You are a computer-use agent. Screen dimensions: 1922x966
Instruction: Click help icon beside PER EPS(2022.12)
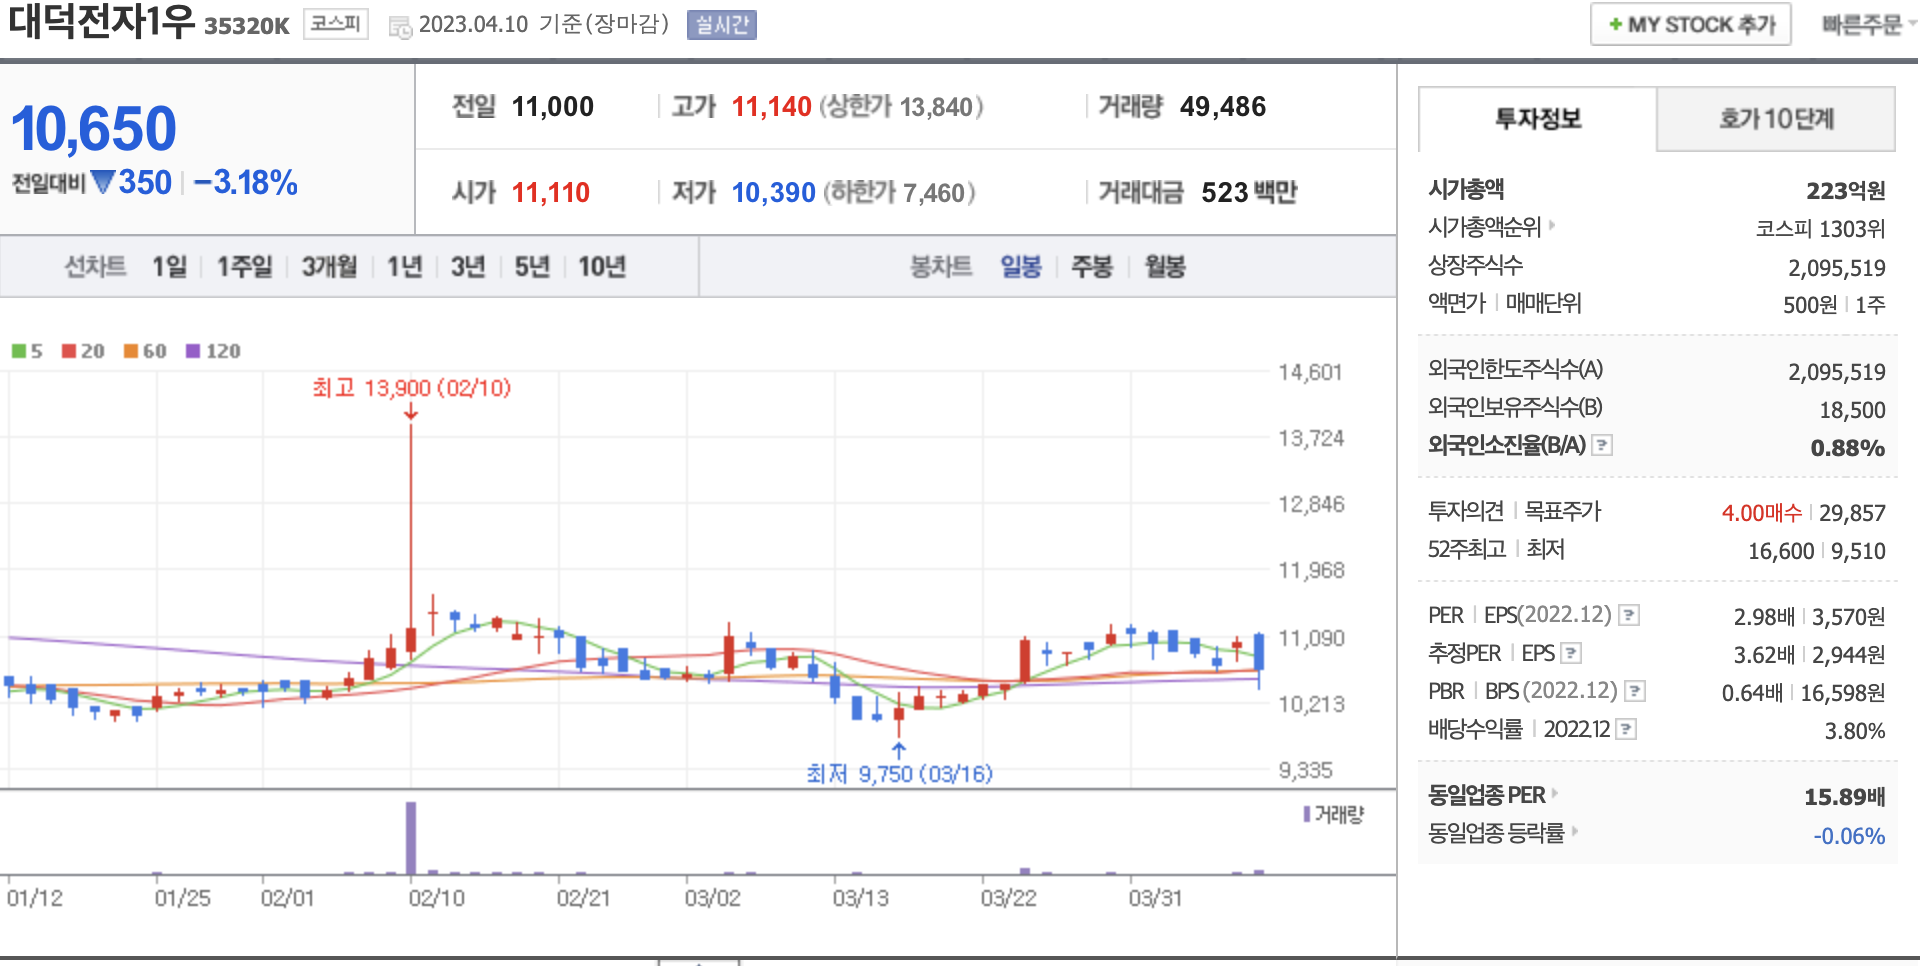pyautogui.click(x=1629, y=615)
